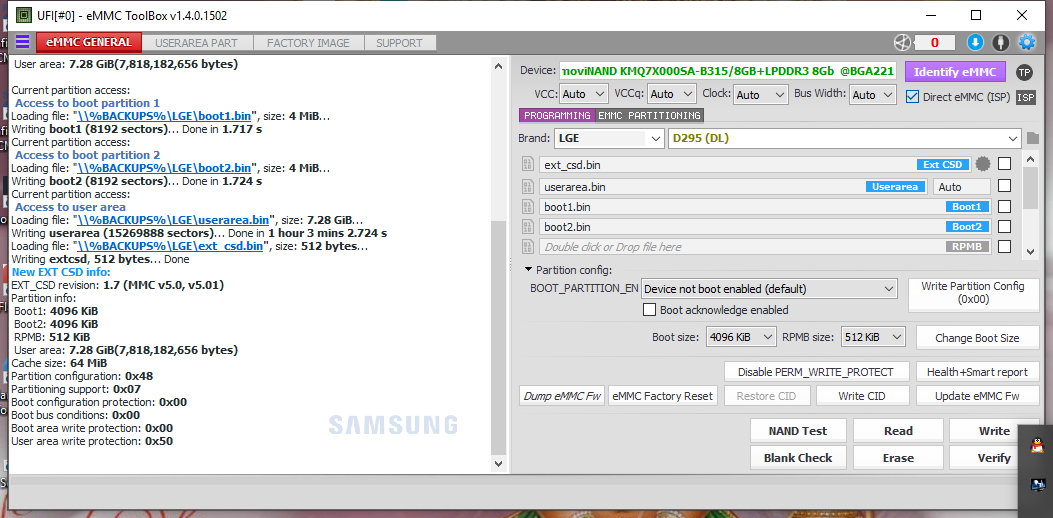
Task: Open the Boot size dropdown
Action: coord(741,337)
